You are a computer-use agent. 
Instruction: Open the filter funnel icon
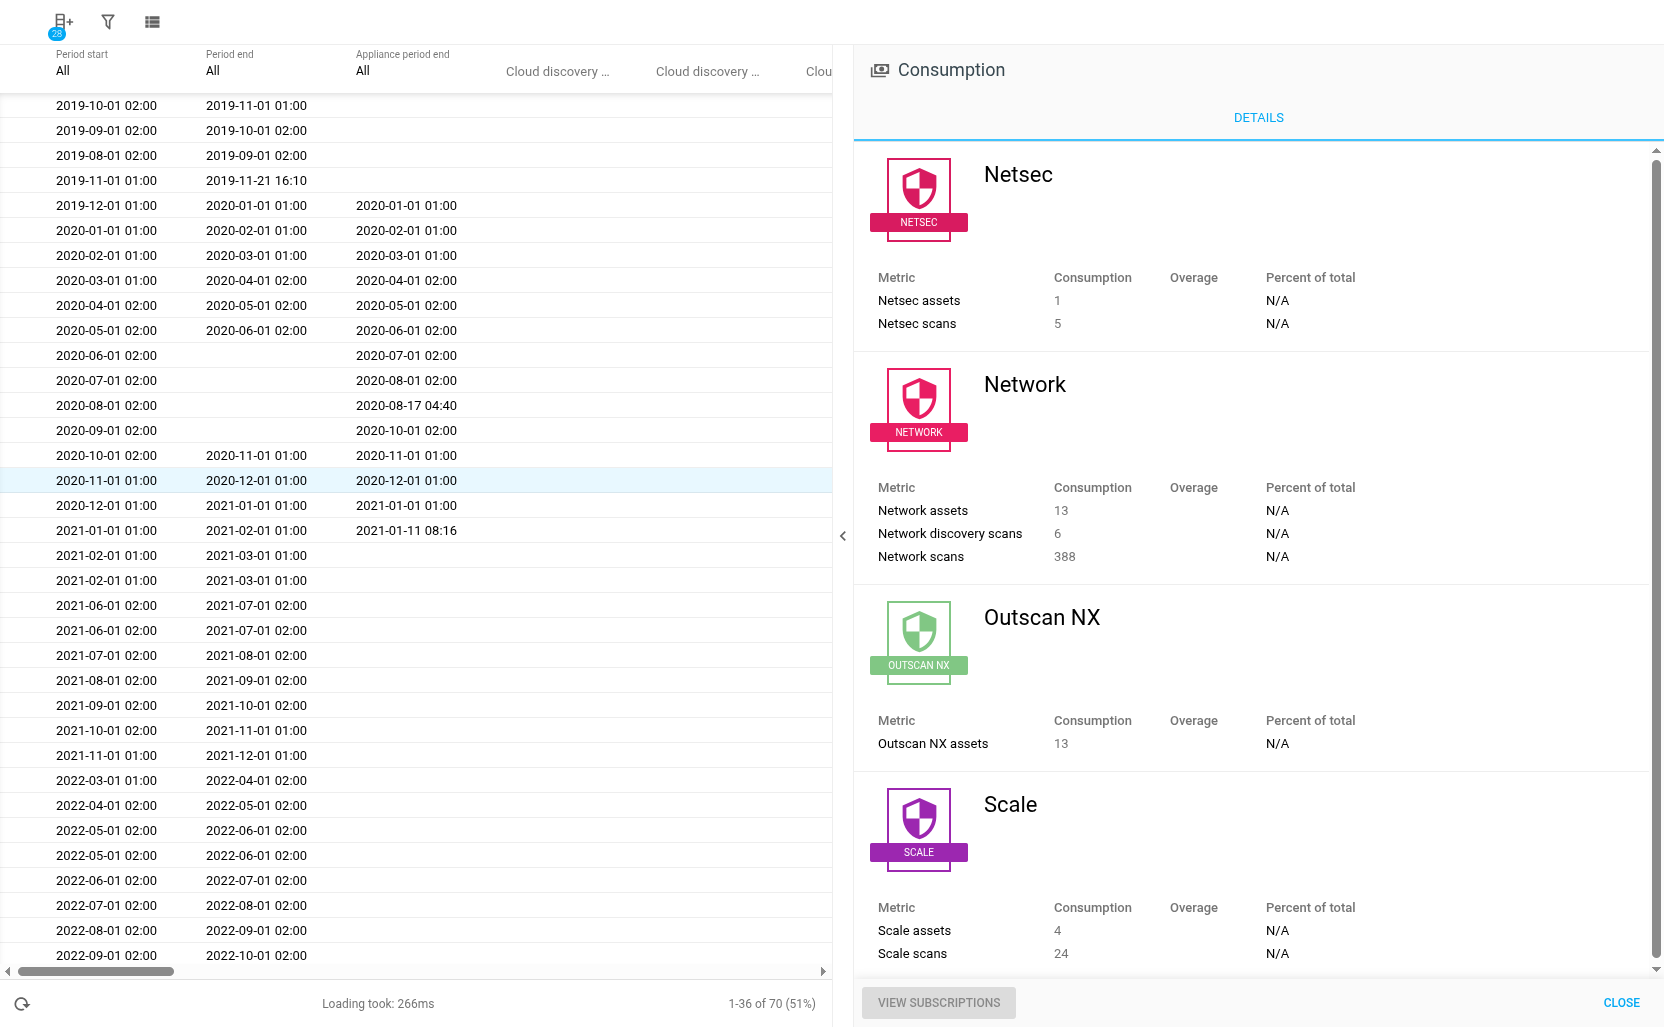pos(108,22)
